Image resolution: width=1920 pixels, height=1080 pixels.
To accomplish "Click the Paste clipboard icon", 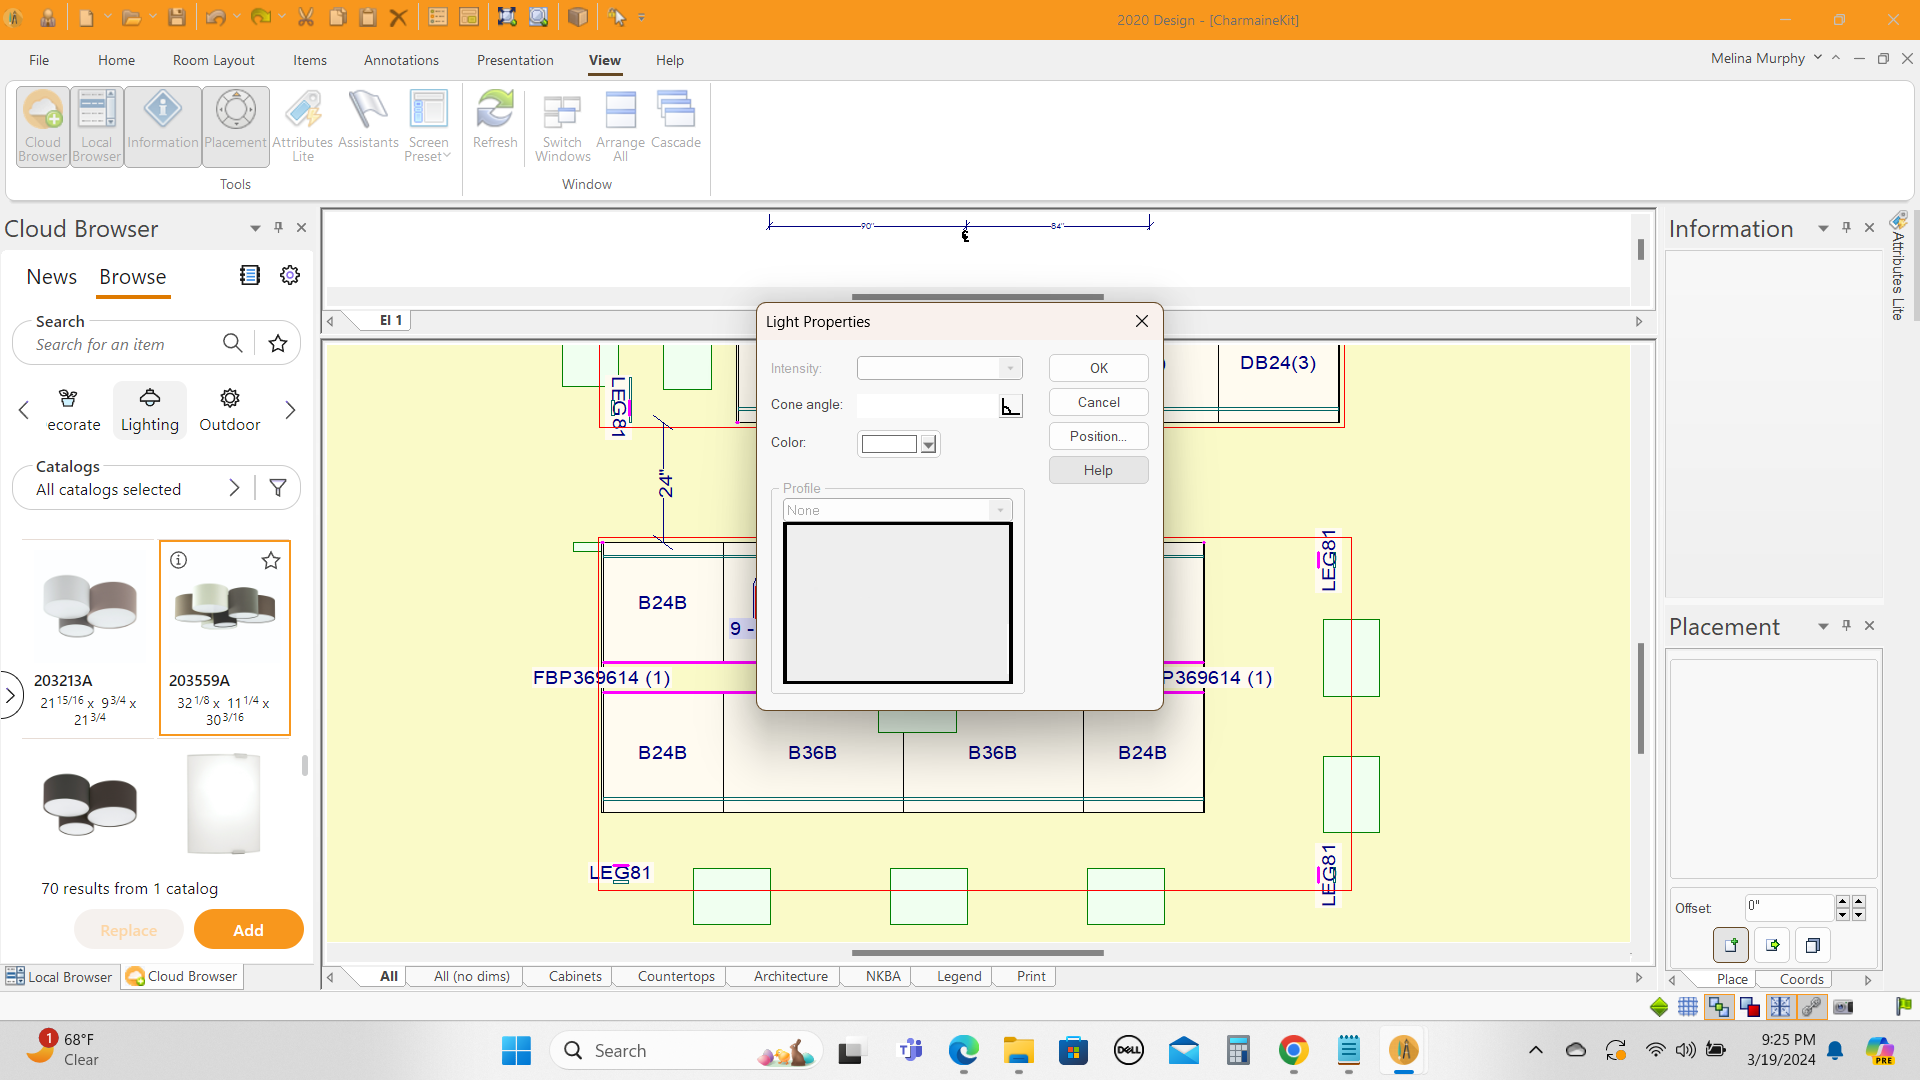I will tap(368, 18).
